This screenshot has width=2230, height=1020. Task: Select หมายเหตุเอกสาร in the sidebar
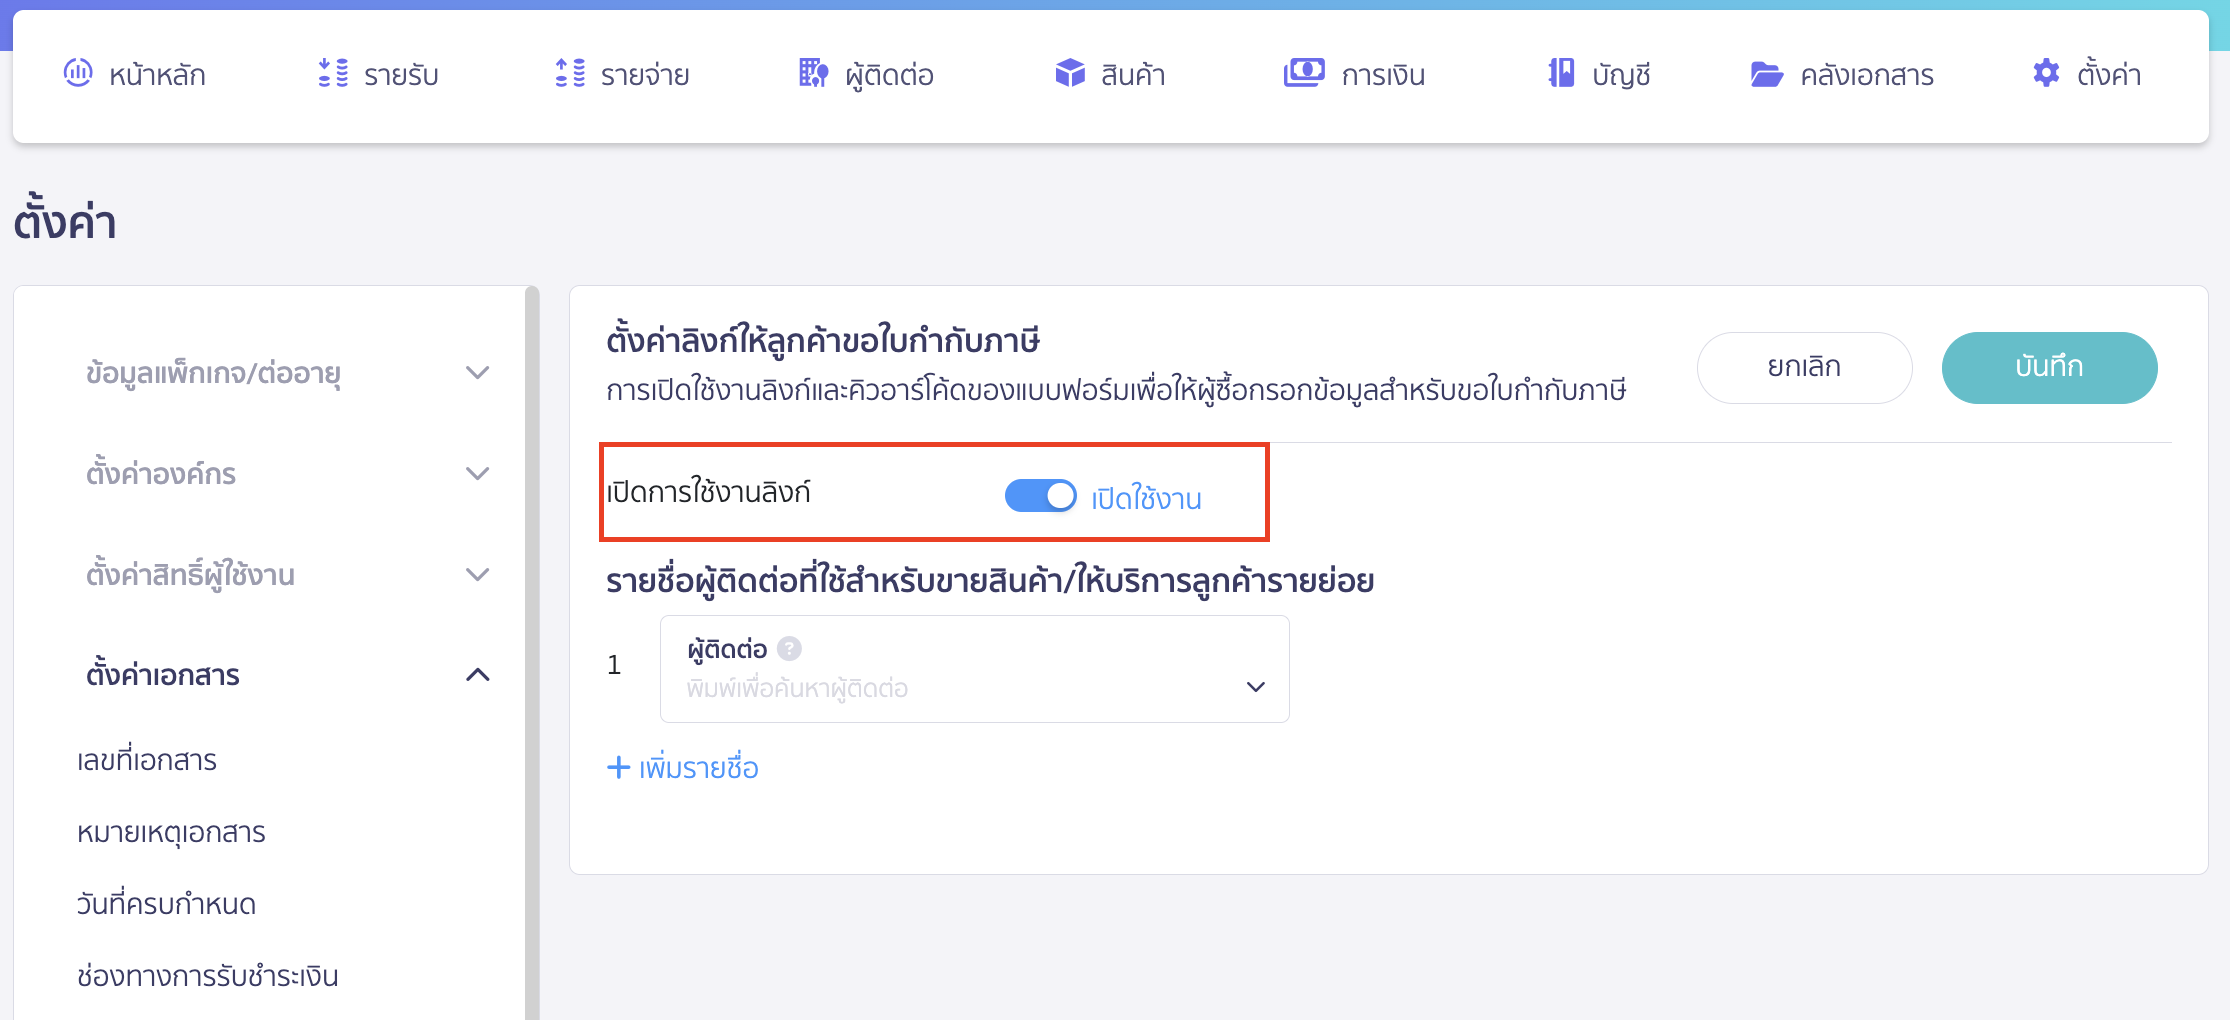coord(174,832)
